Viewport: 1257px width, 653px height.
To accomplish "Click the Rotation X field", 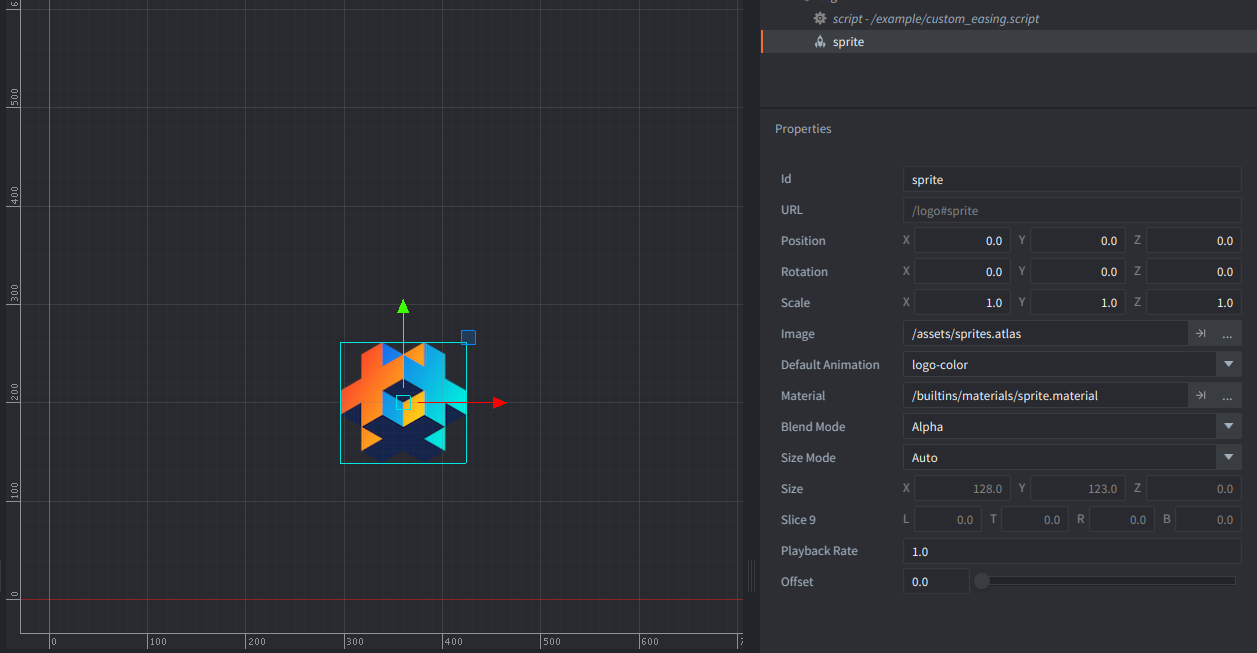I will (962, 272).
